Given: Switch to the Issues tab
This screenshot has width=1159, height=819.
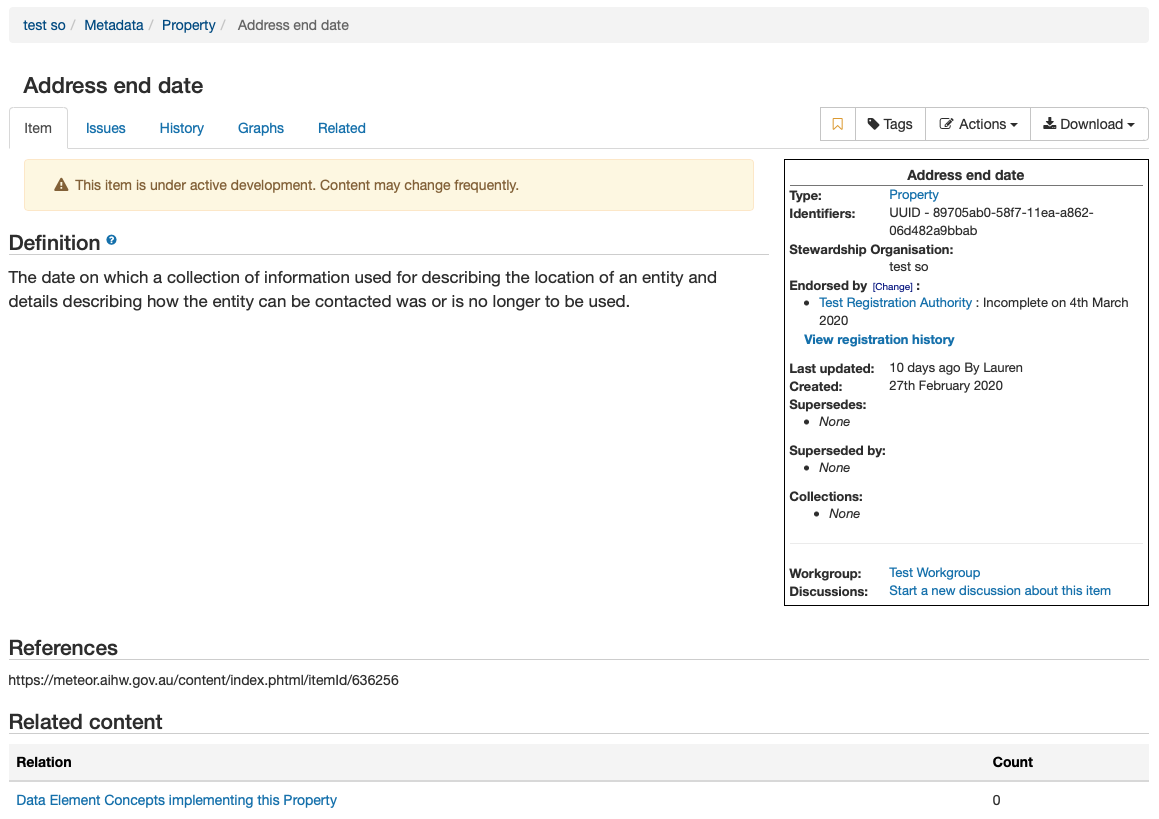Looking at the screenshot, I should point(106,128).
